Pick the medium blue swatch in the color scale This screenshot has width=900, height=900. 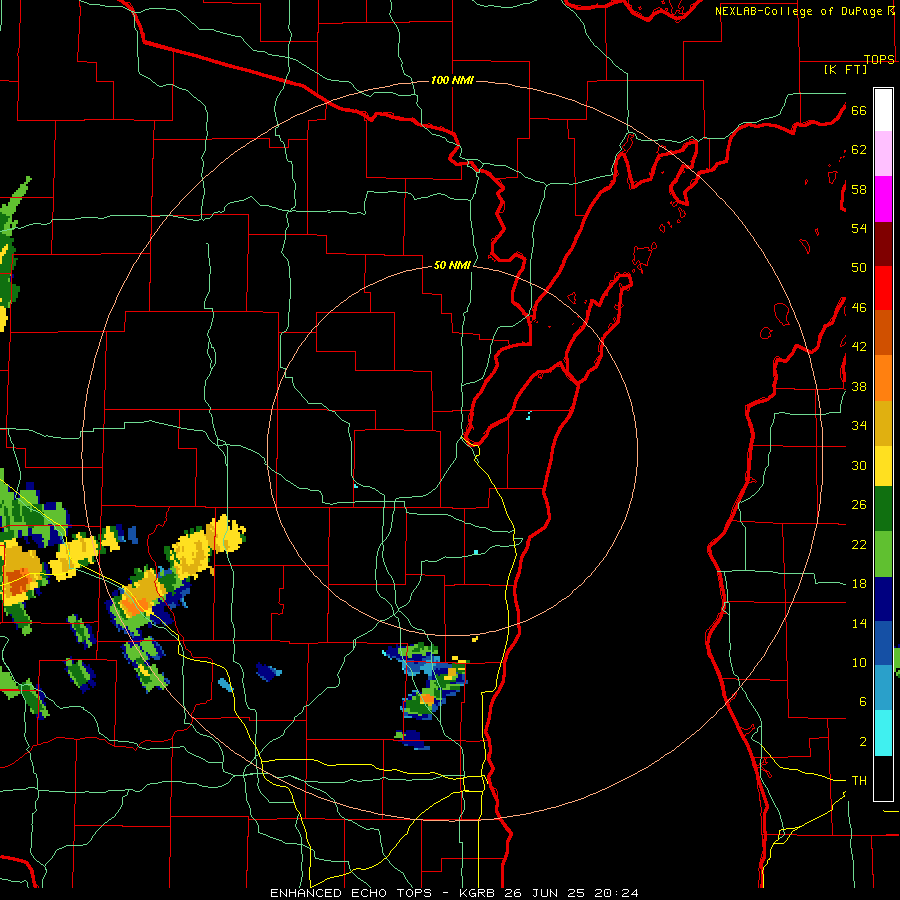(x=883, y=643)
